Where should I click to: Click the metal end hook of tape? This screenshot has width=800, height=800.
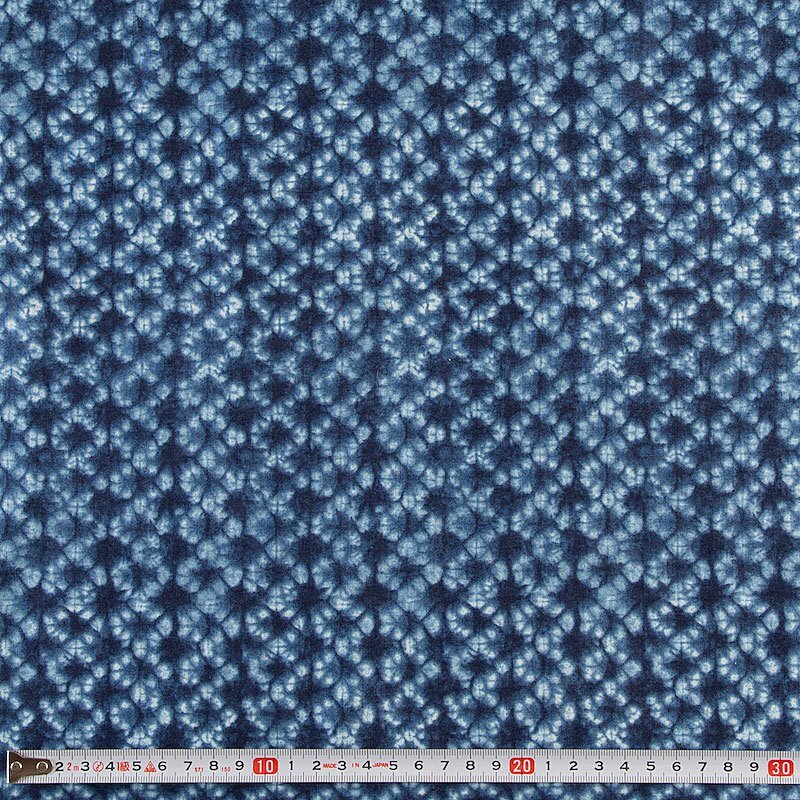(x=29, y=767)
